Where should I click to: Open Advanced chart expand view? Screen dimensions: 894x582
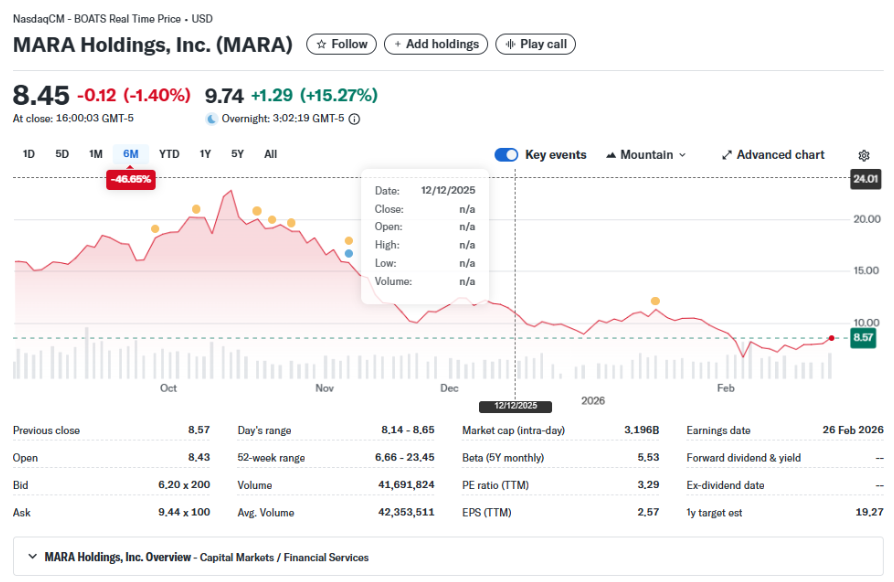pos(773,155)
